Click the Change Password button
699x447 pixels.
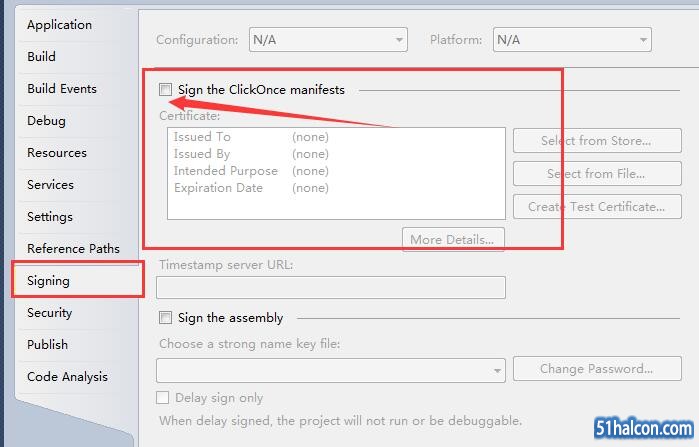tap(596, 369)
